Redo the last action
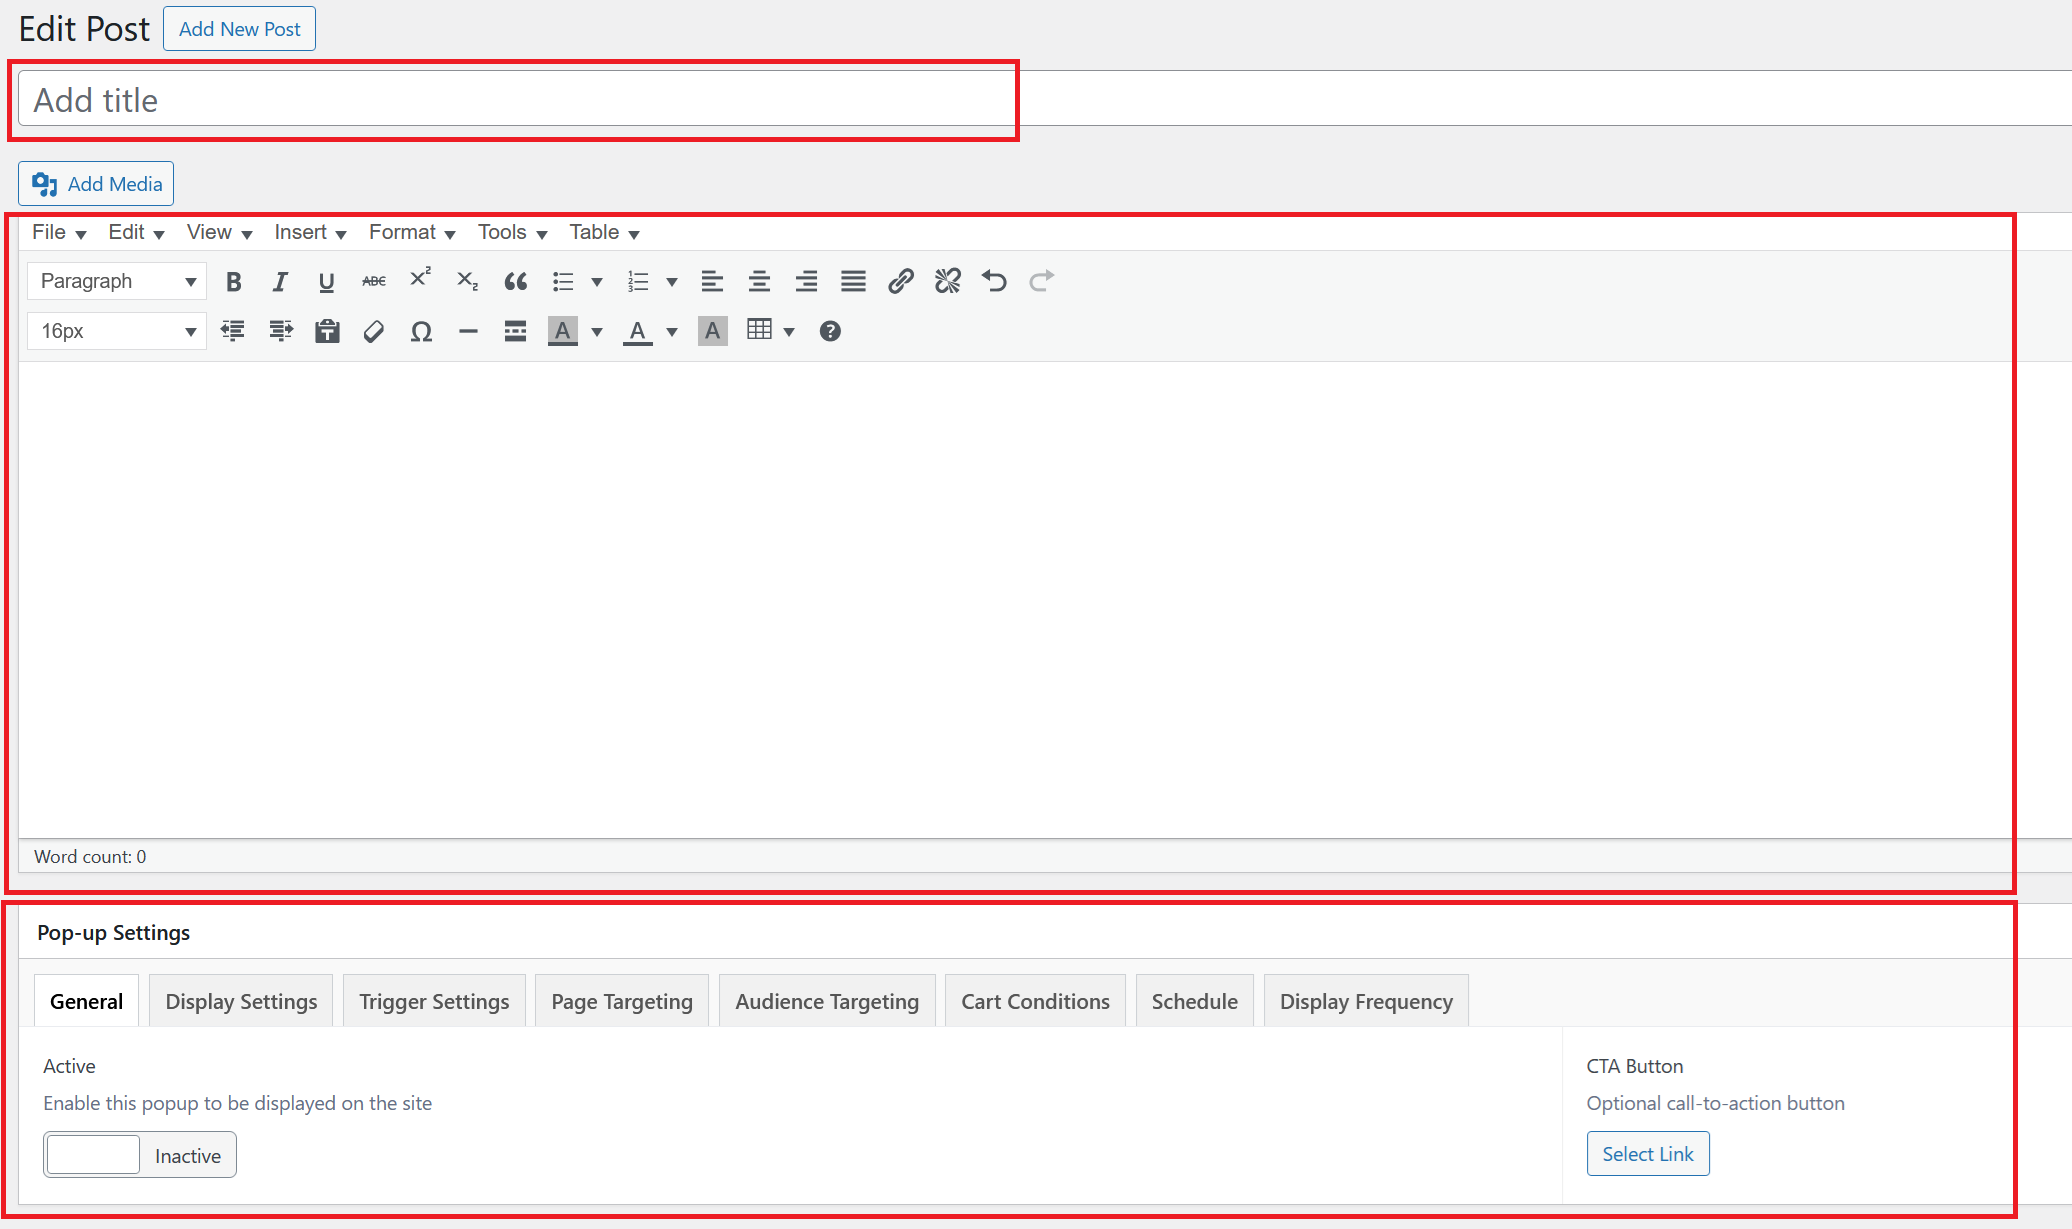The width and height of the screenshot is (2072, 1229). click(x=1041, y=282)
